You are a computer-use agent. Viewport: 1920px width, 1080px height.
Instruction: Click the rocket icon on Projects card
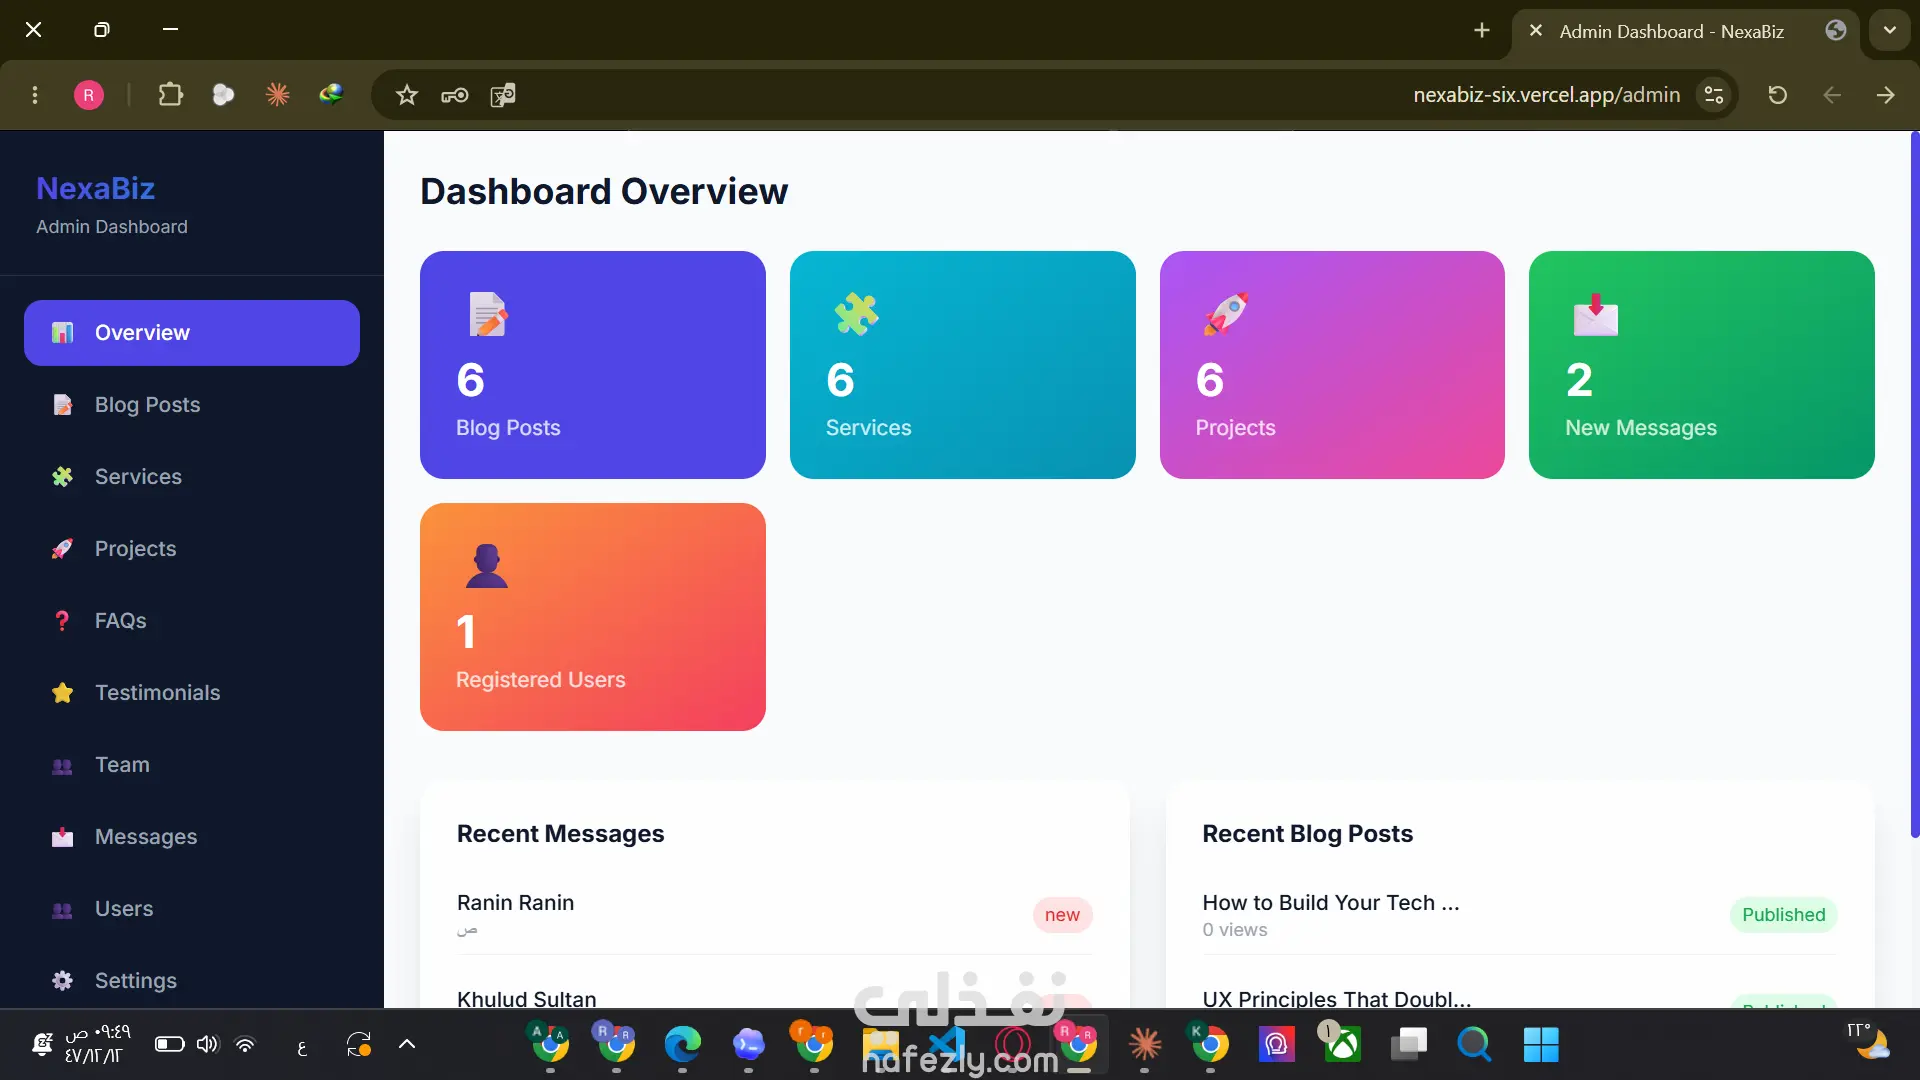(x=1226, y=315)
